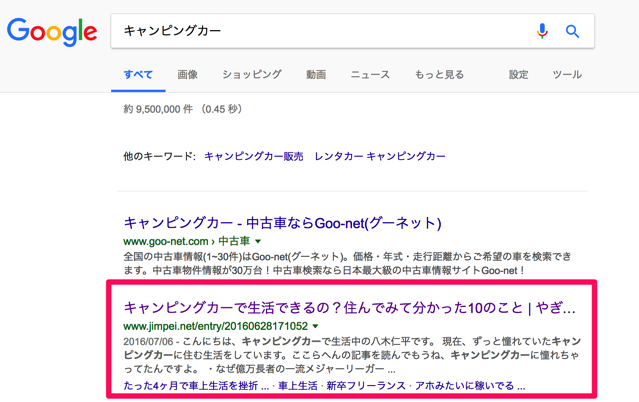639x402 pixels.
Task: Activate voice search microphone icon
Action: [542, 31]
